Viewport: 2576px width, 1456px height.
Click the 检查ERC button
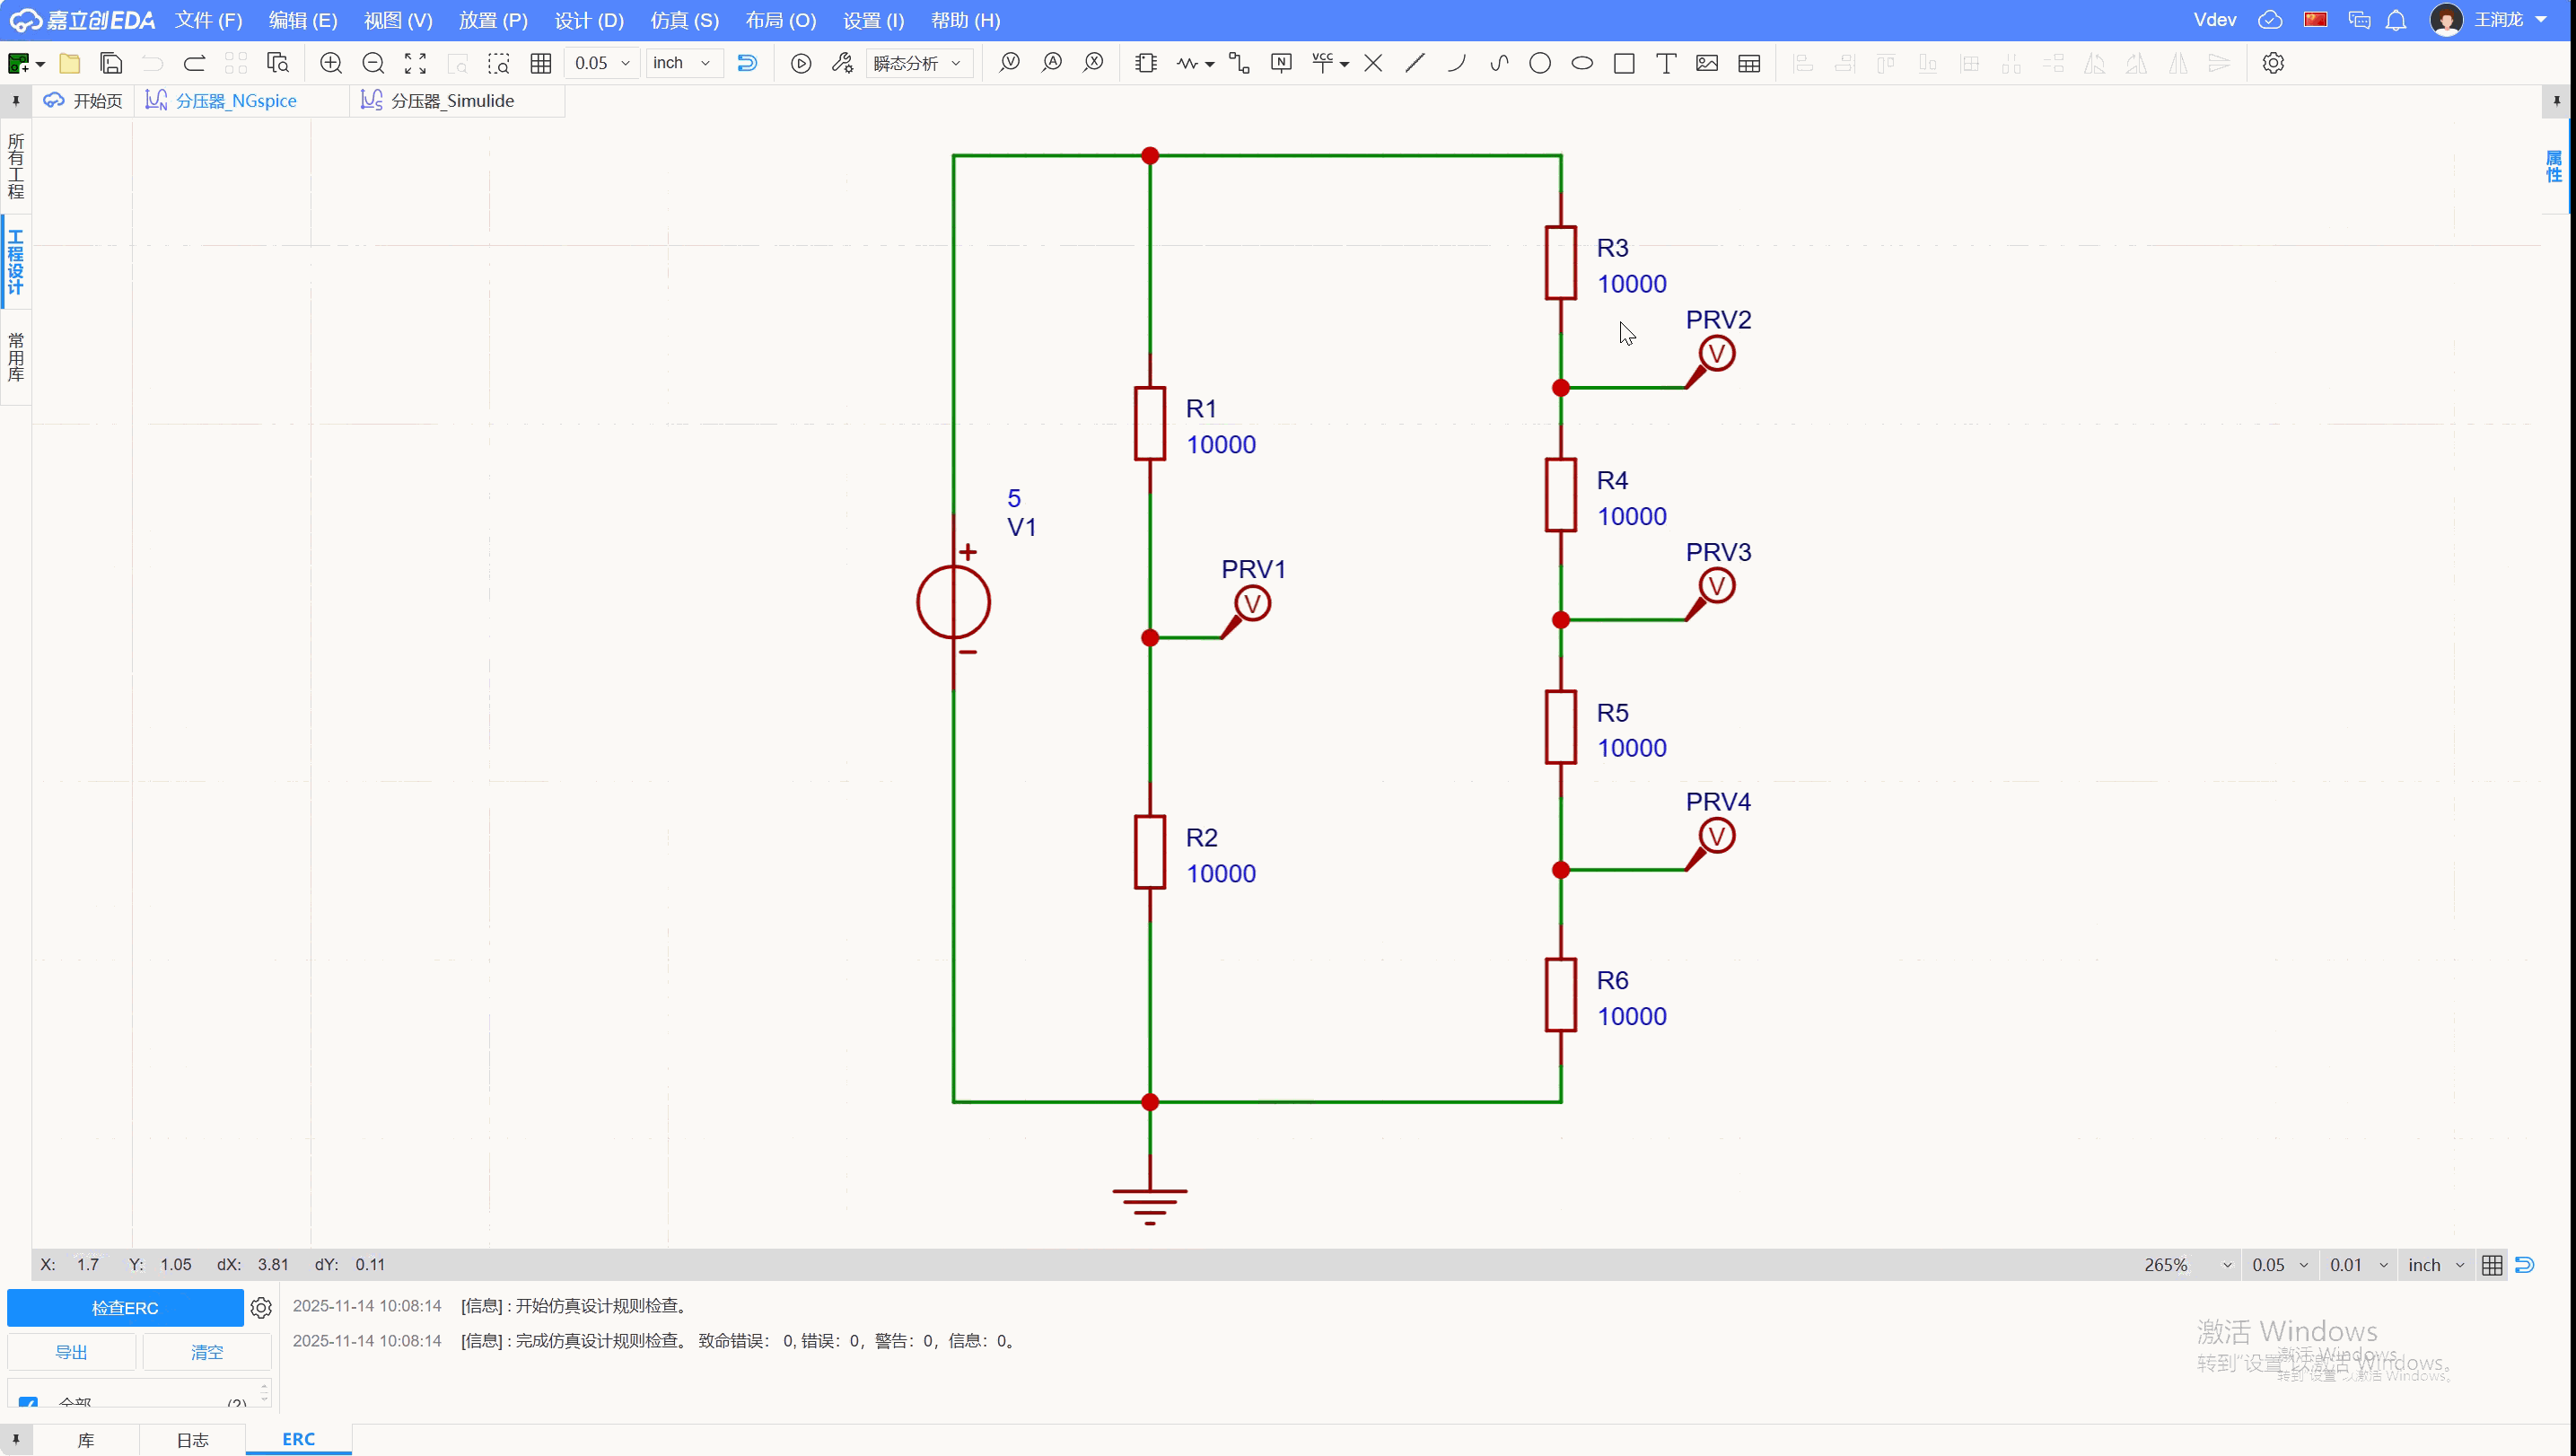pos(125,1308)
